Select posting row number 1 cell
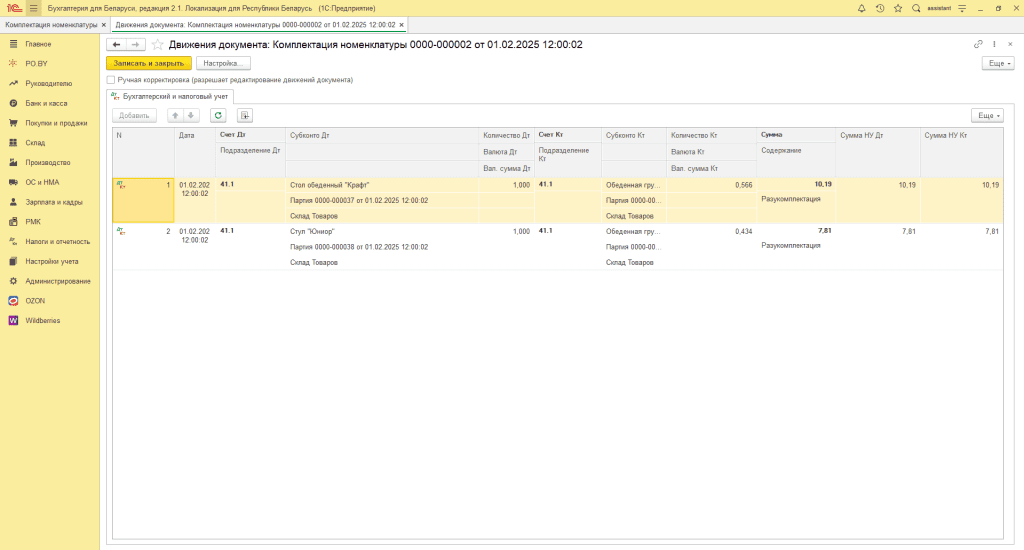Image resolution: width=1024 pixels, height=550 pixels. [x=144, y=200]
